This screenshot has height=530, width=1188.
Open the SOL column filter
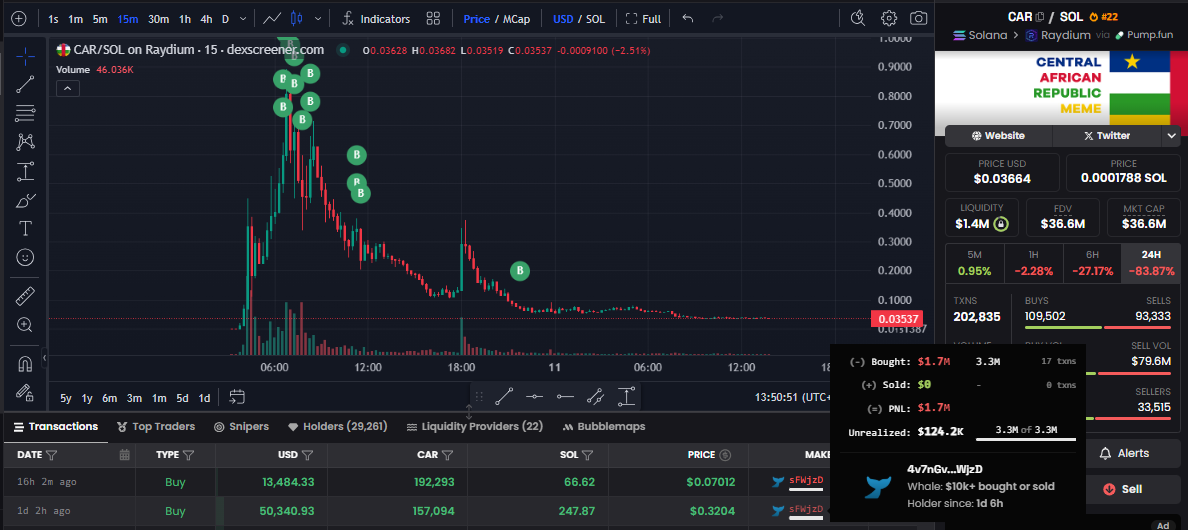pyautogui.click(x=588, y=455)
